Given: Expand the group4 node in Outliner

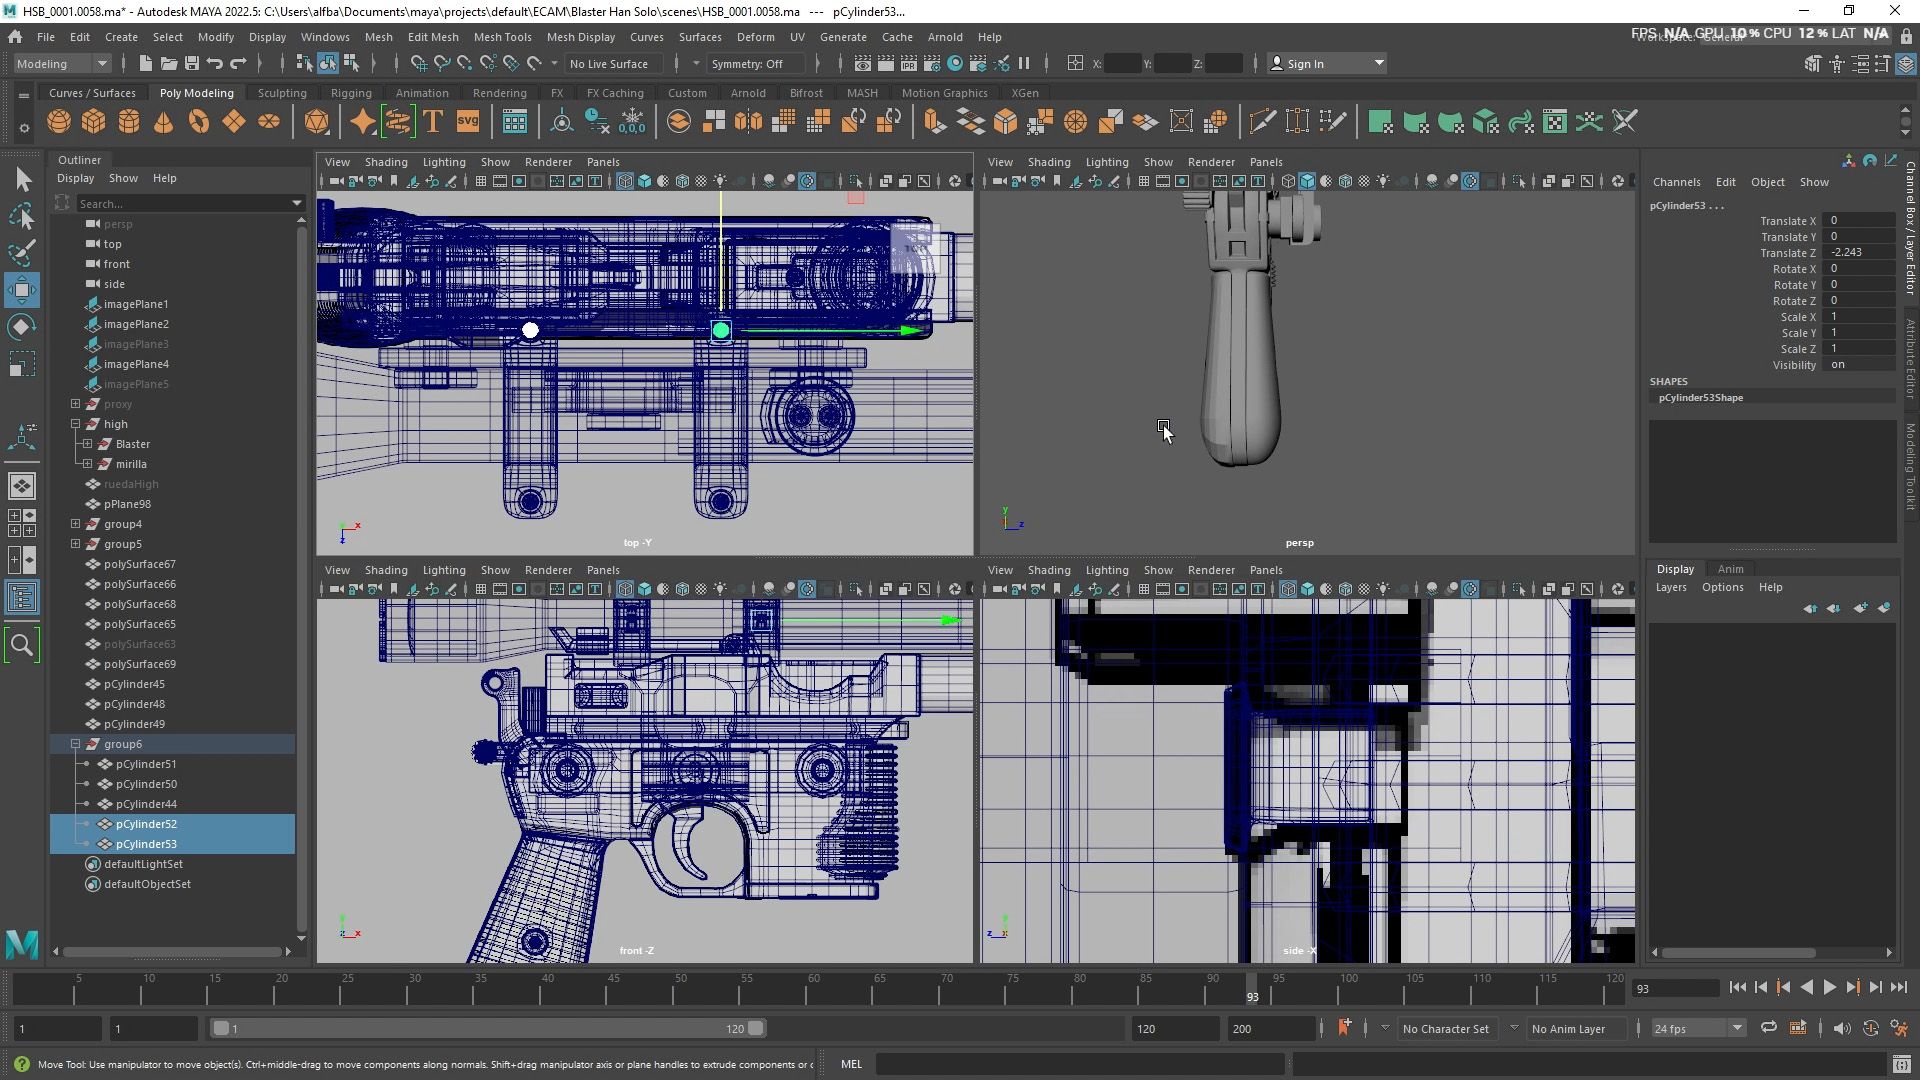Looking at the screenshot, I should [76, 524].
